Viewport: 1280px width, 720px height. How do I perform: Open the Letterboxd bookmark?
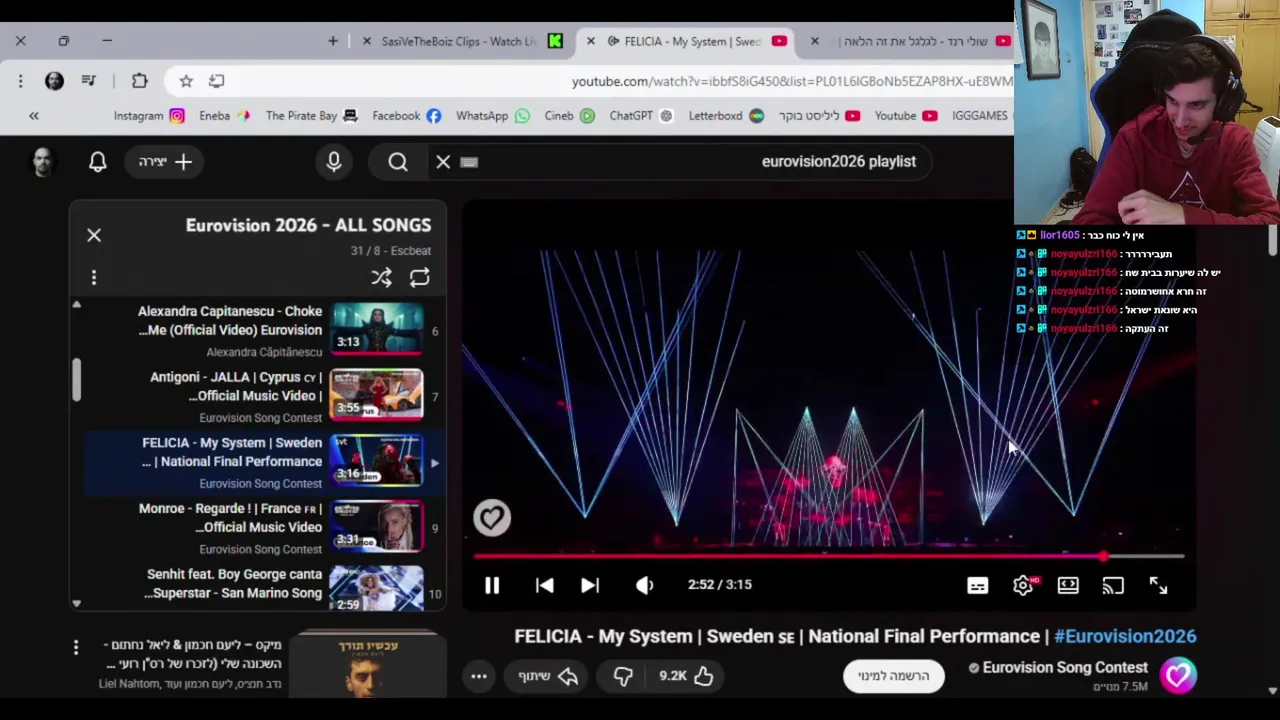click(x=726, y=116)
